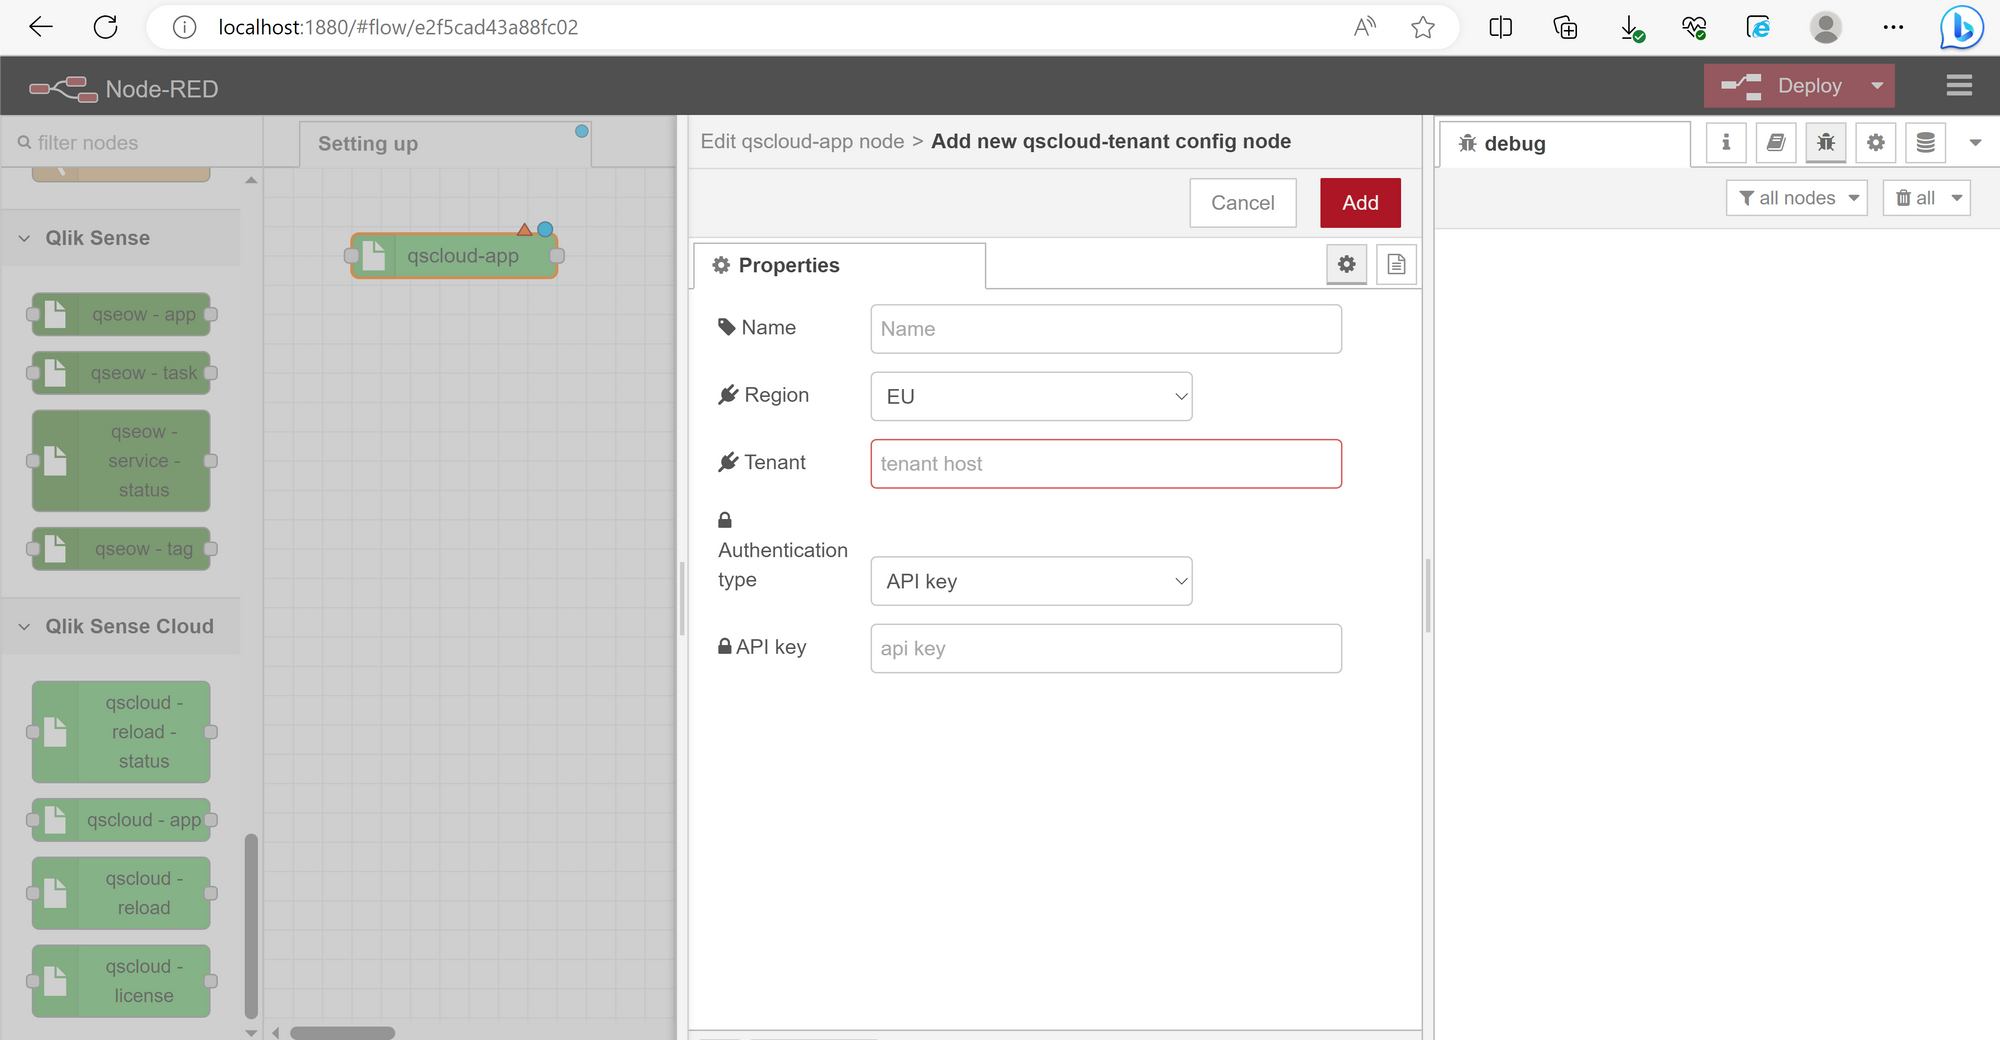2000x1040 pixels.
Task: Open browser Settings and more menu
Action: tap(1893, 27)
